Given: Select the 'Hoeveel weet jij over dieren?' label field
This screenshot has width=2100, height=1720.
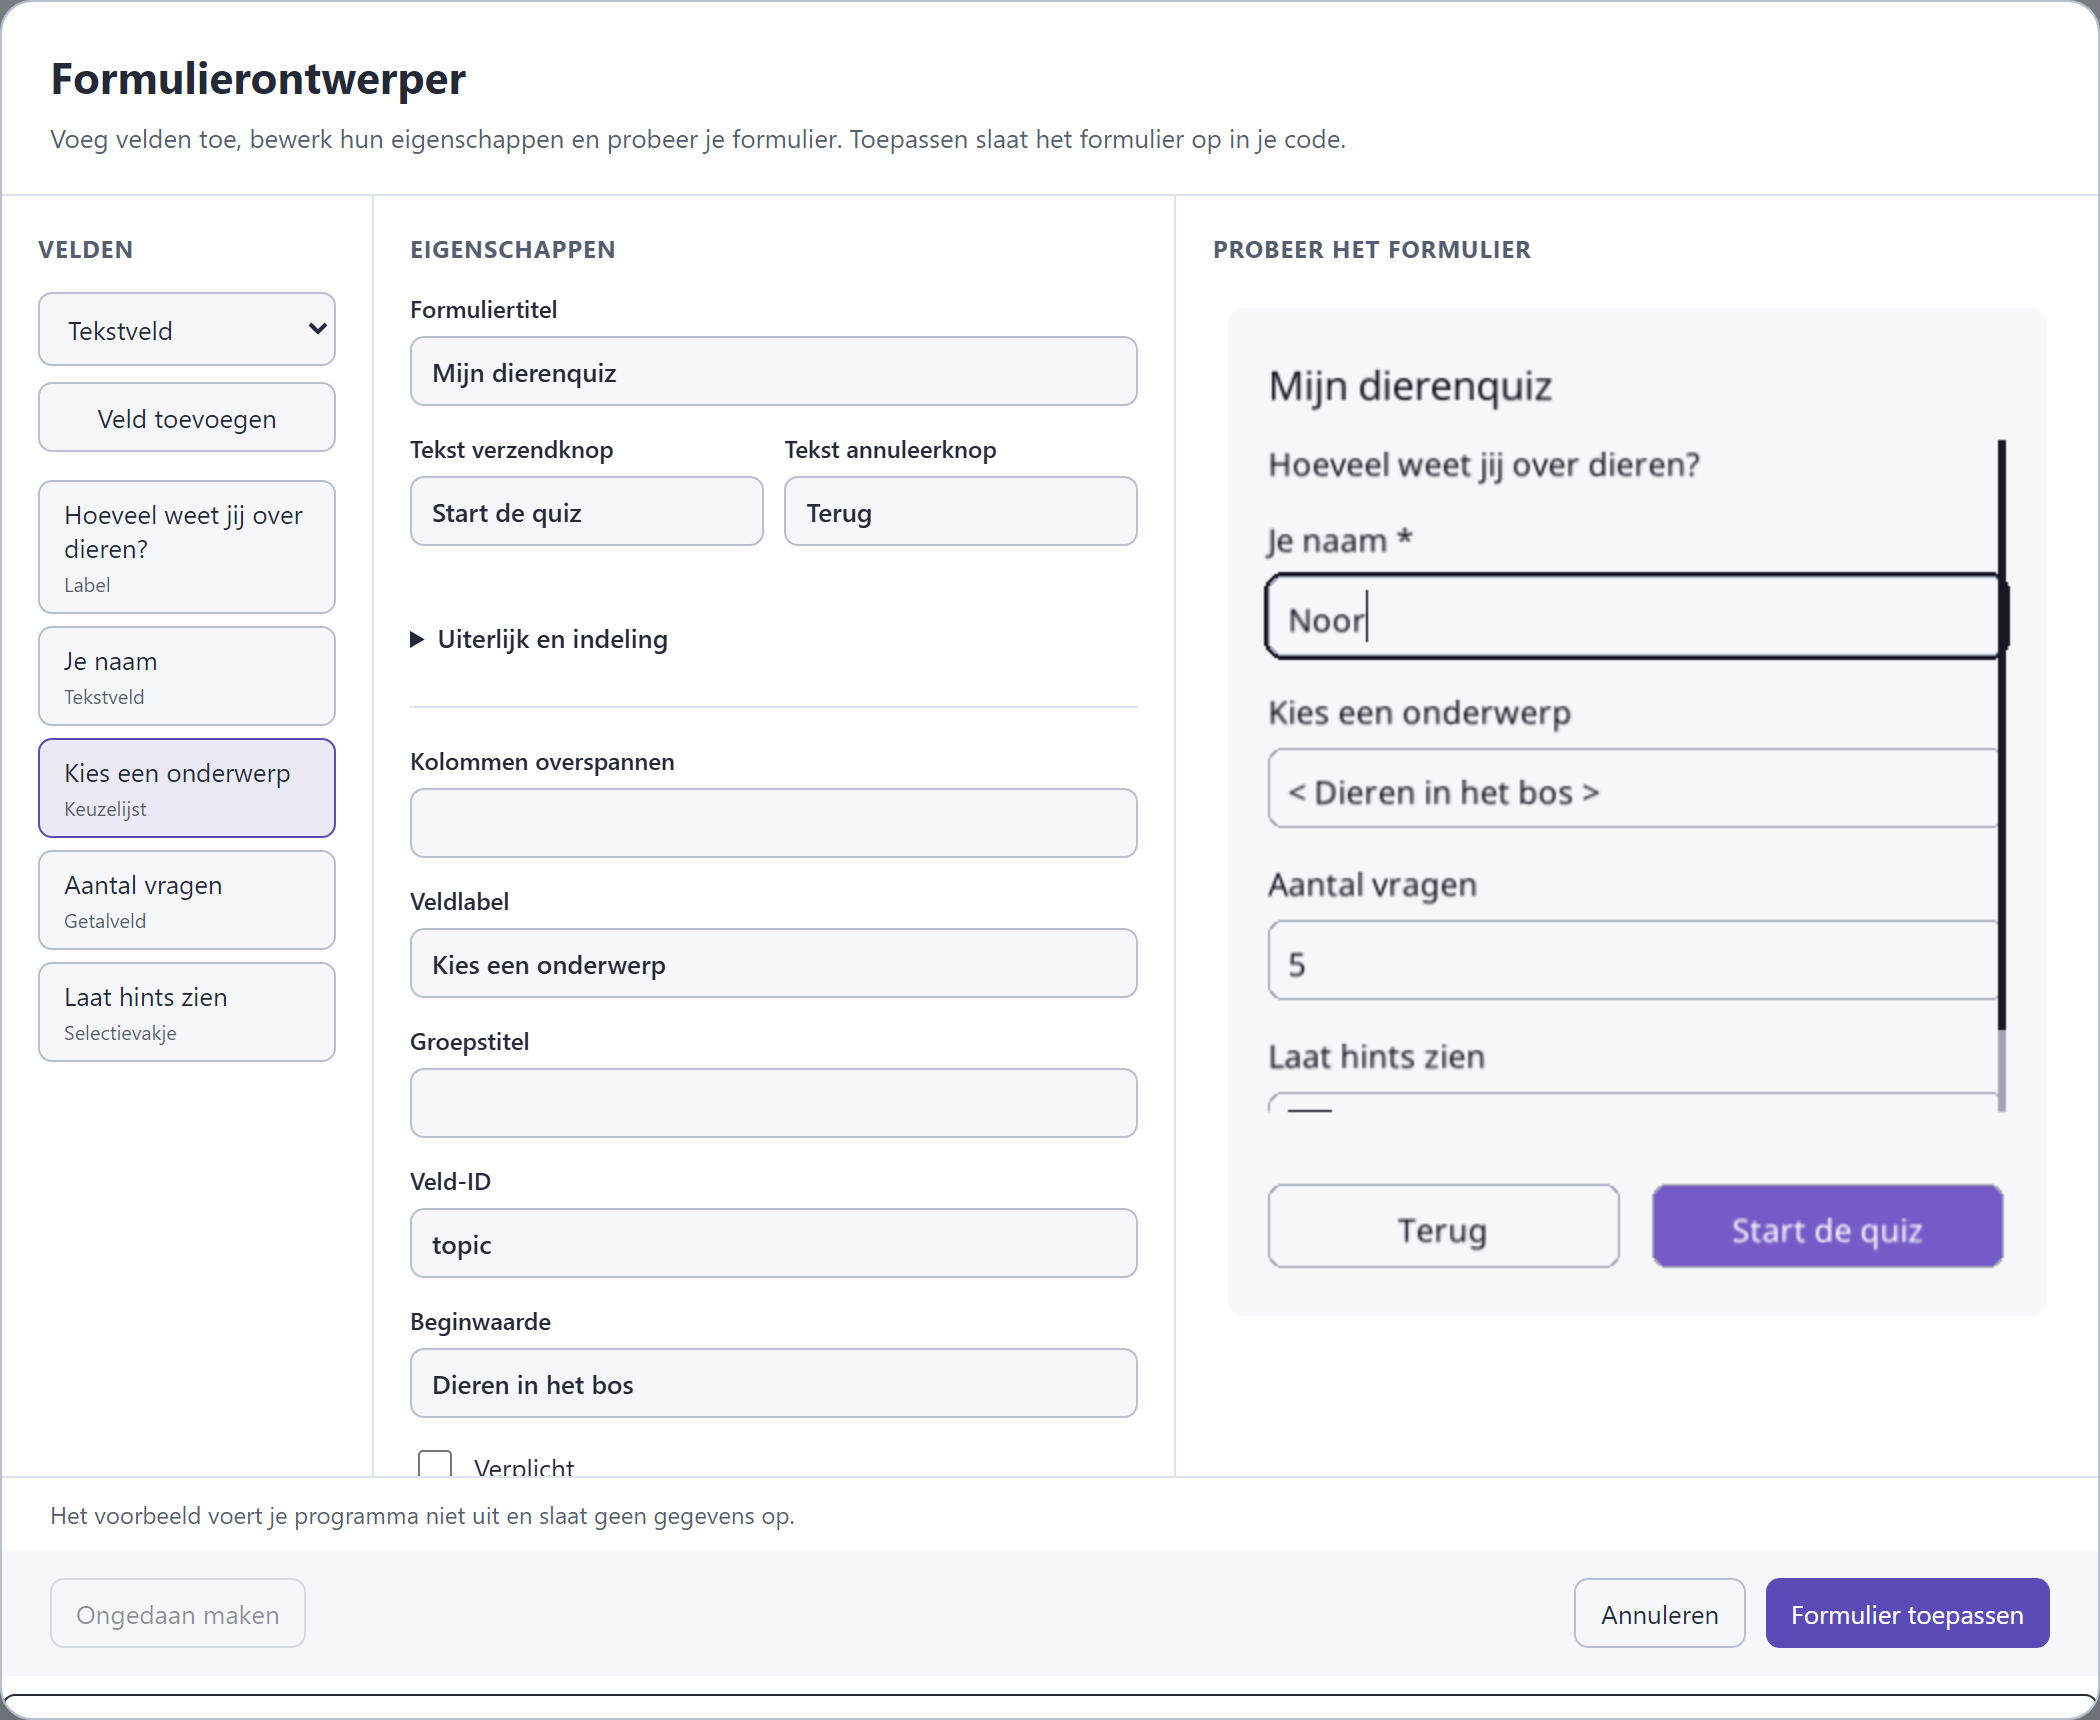Looking at the screenshot, I should (187, 547).
